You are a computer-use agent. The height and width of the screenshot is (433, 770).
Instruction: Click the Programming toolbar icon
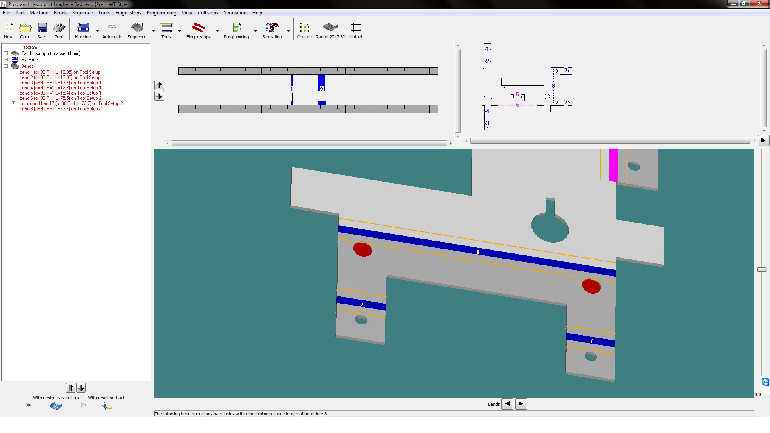click(236, 27)
